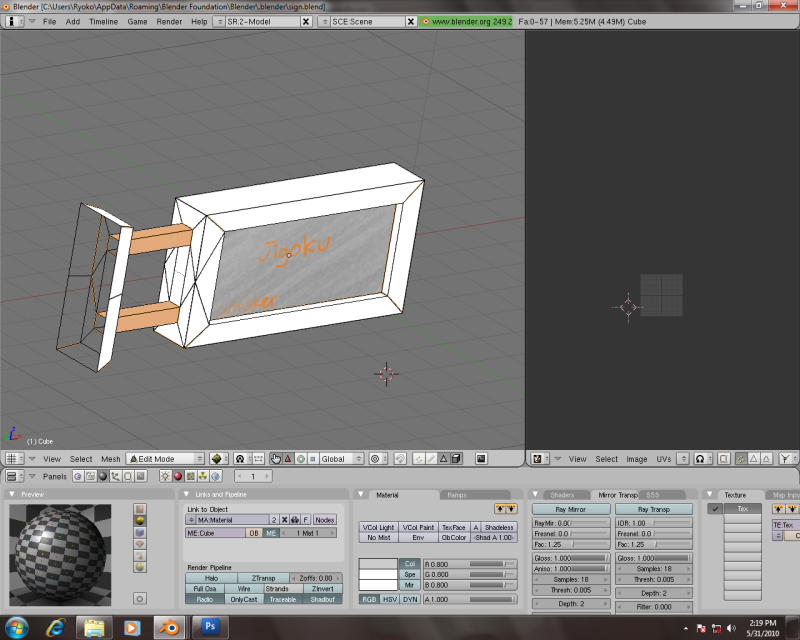Open the UVs menu
Image resolution: width=800 pixels, height=640 pixels.
click(664, 459)
